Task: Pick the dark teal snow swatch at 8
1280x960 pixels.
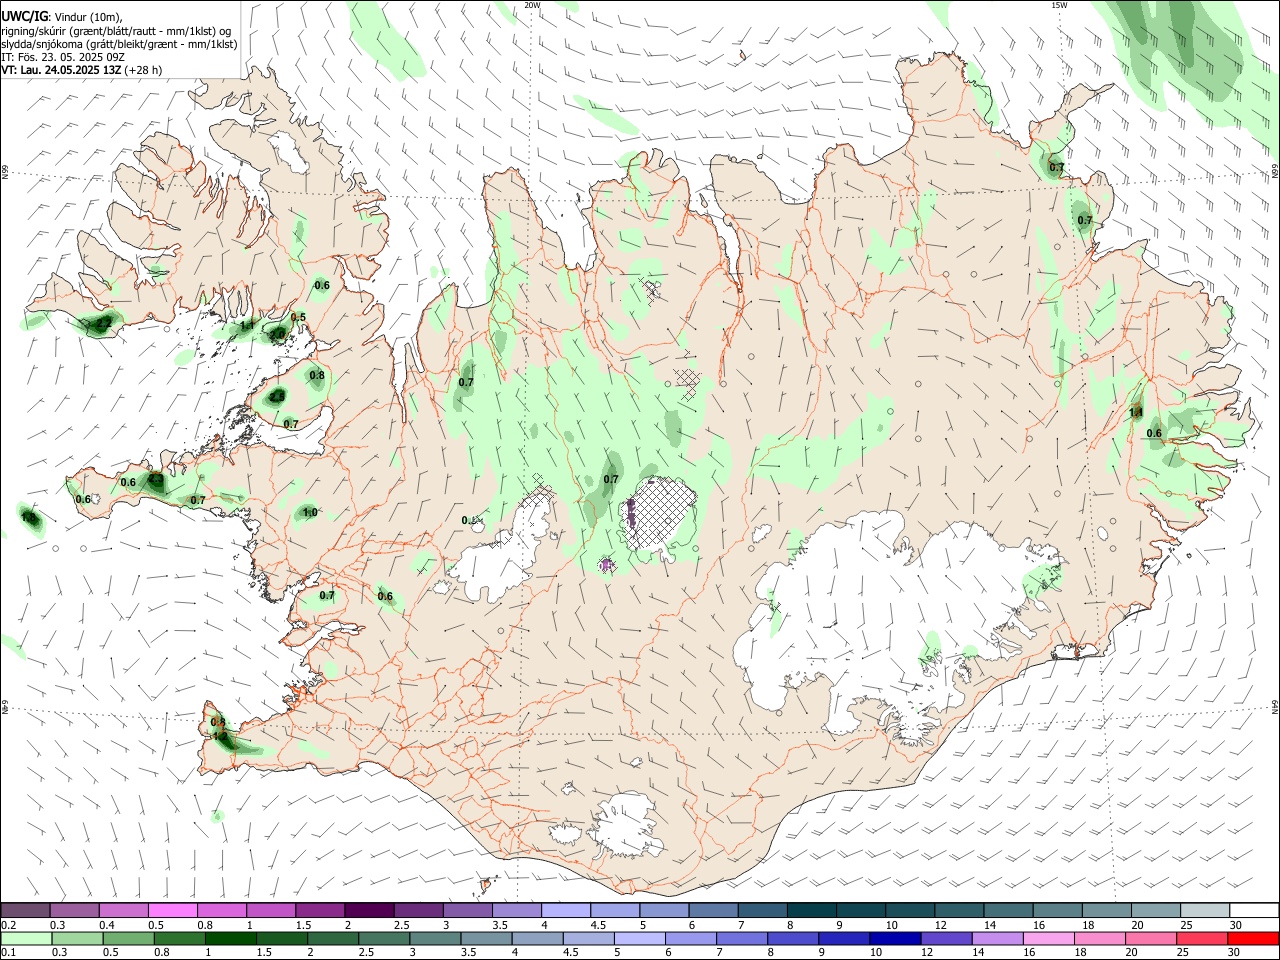Action: (x=811, y=911)
